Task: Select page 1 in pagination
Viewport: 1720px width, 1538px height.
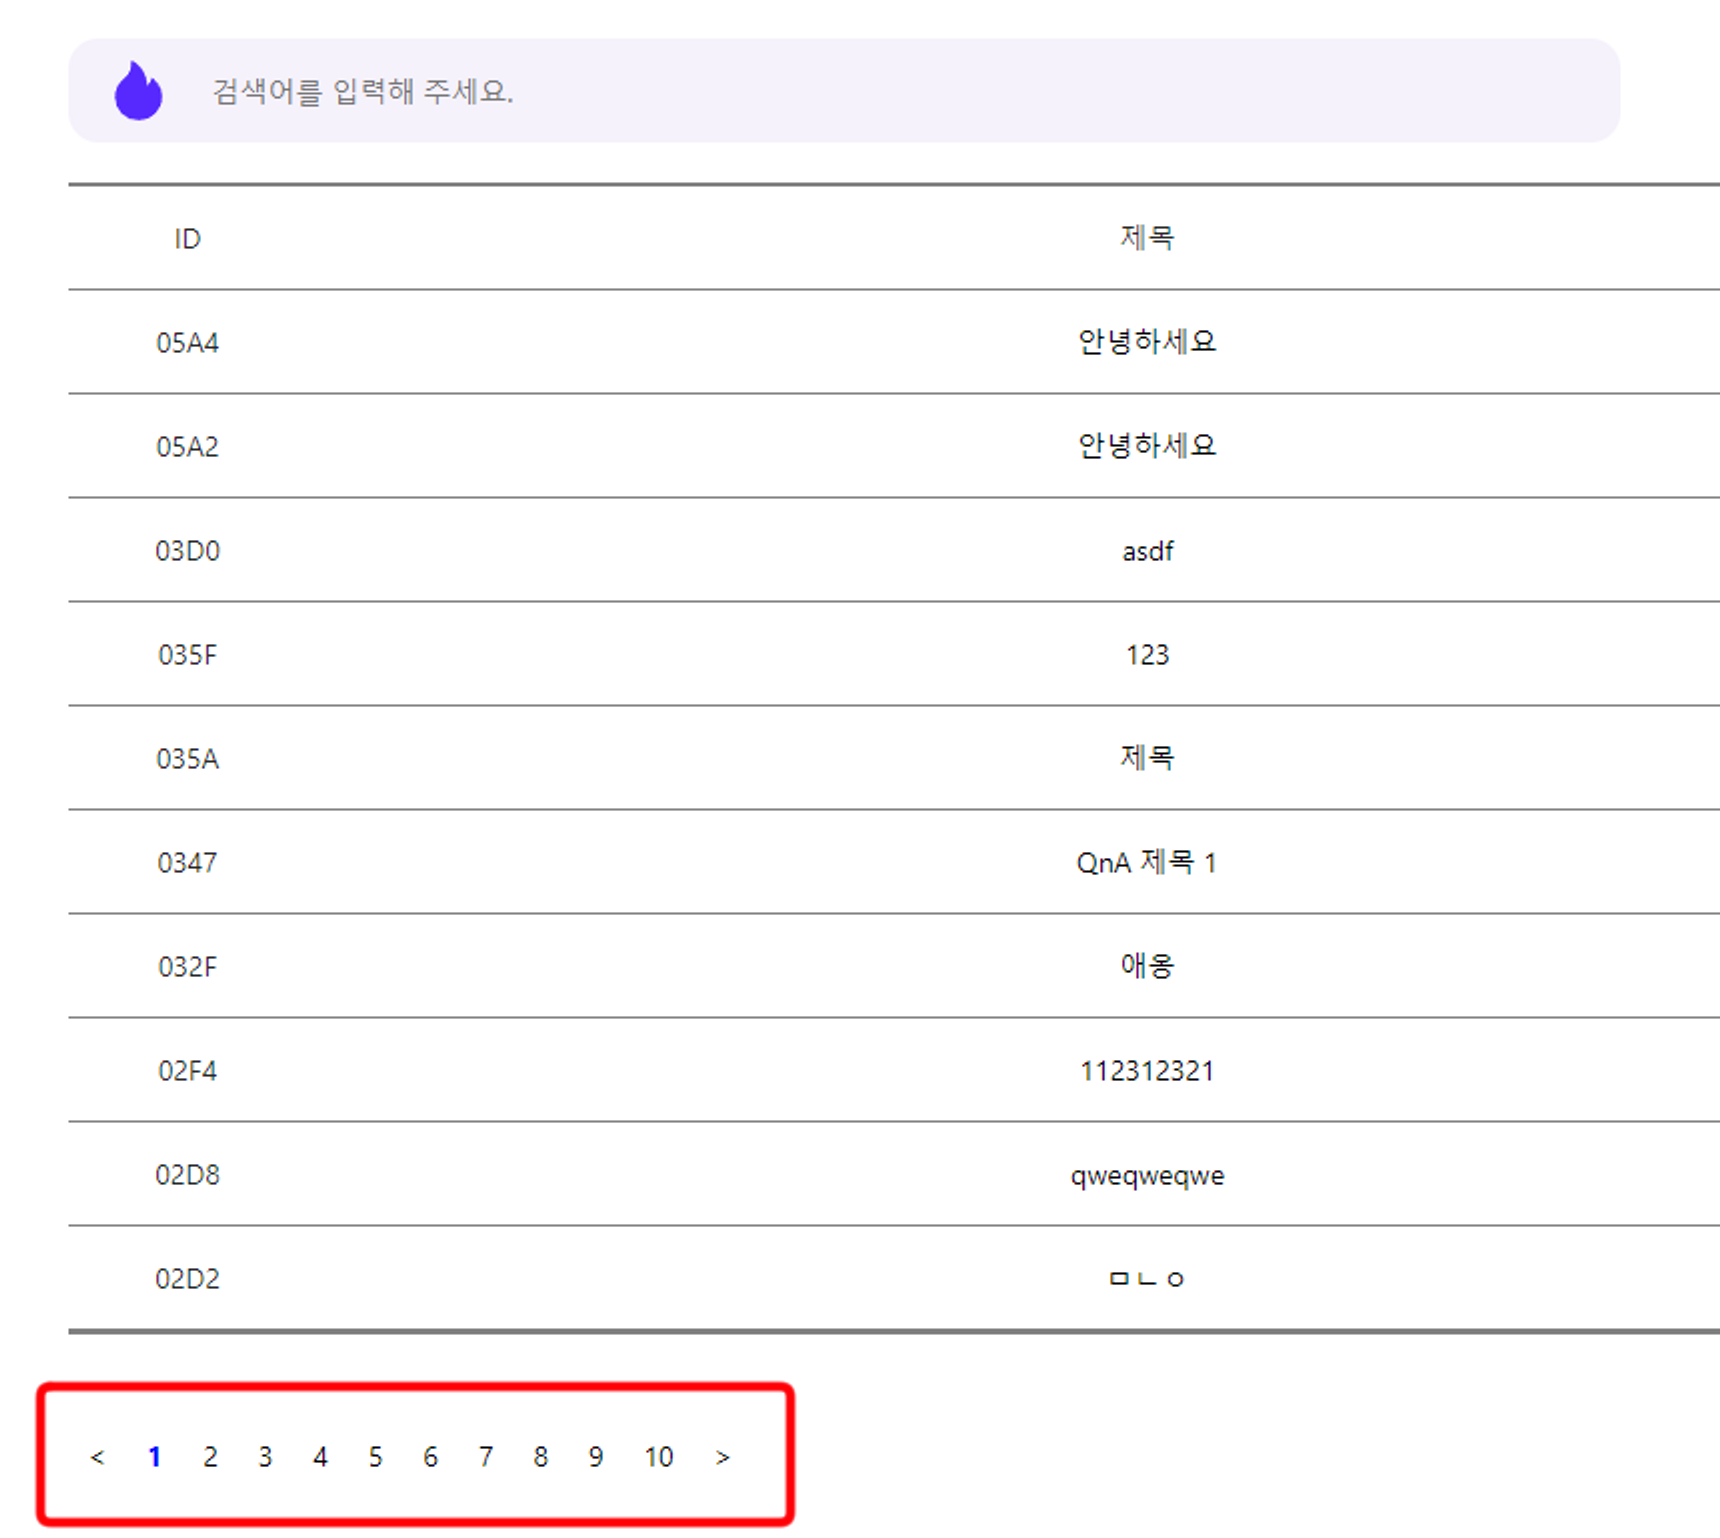Action: click(154, 1457)
